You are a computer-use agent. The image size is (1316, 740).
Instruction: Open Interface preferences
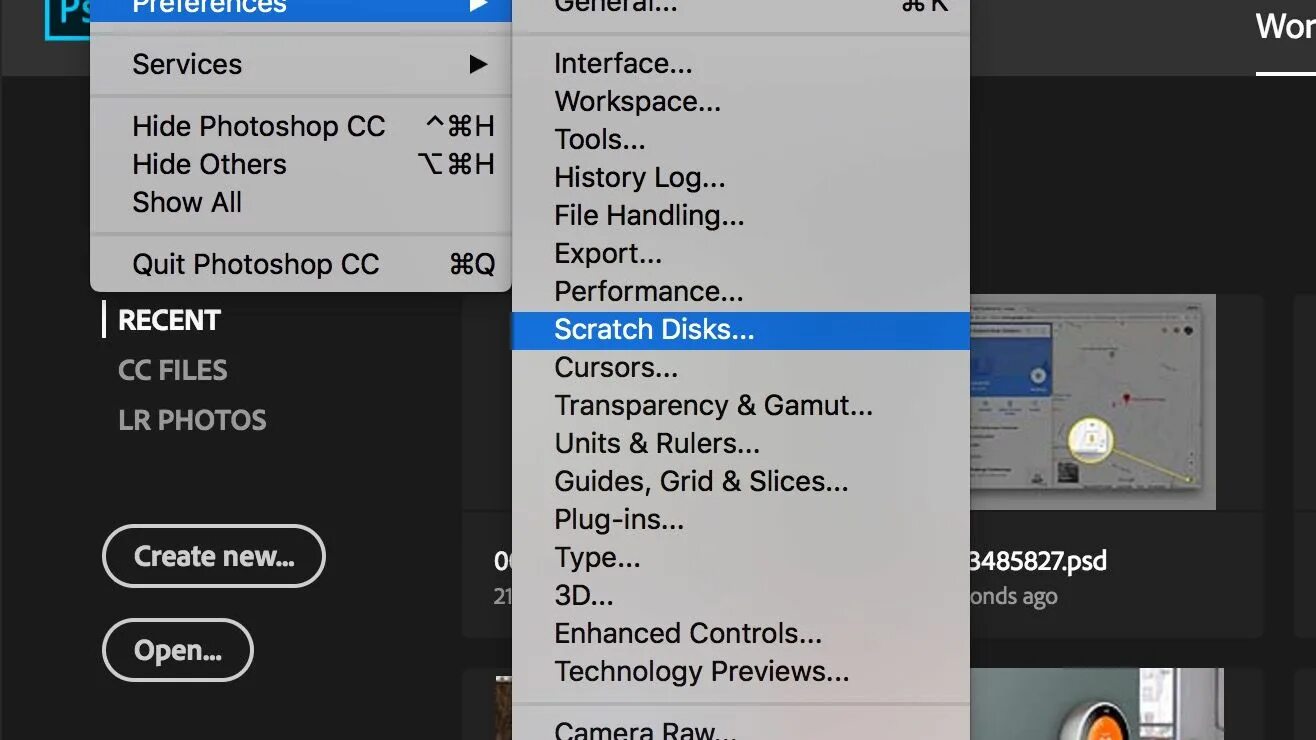[741, 64]
